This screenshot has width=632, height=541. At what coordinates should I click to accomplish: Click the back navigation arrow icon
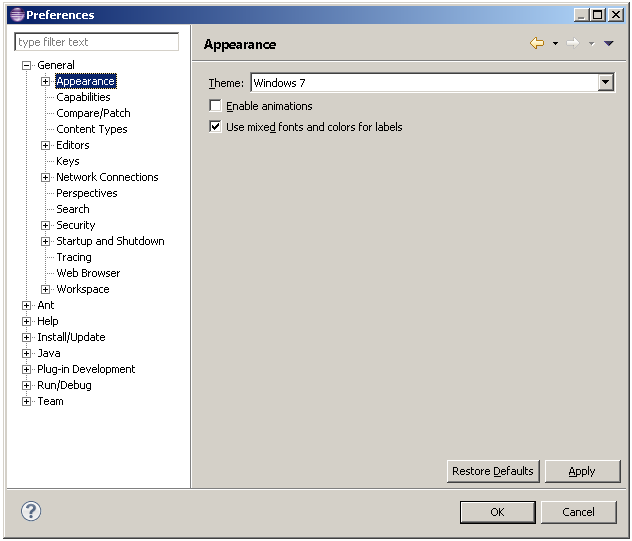click(x=537, y=43)
